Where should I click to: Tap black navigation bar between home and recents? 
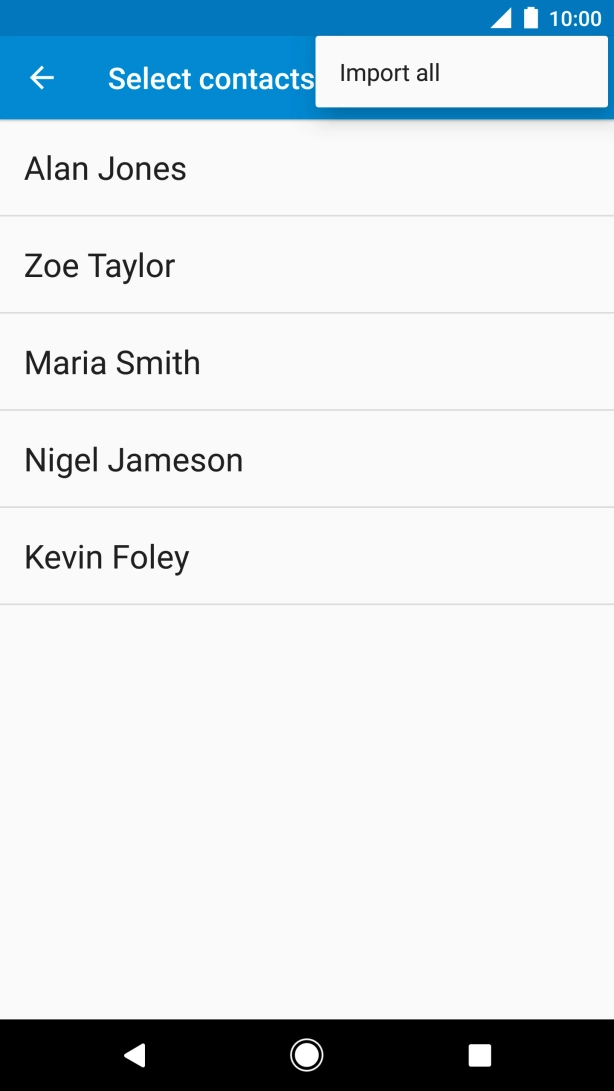pos(394,1054)
